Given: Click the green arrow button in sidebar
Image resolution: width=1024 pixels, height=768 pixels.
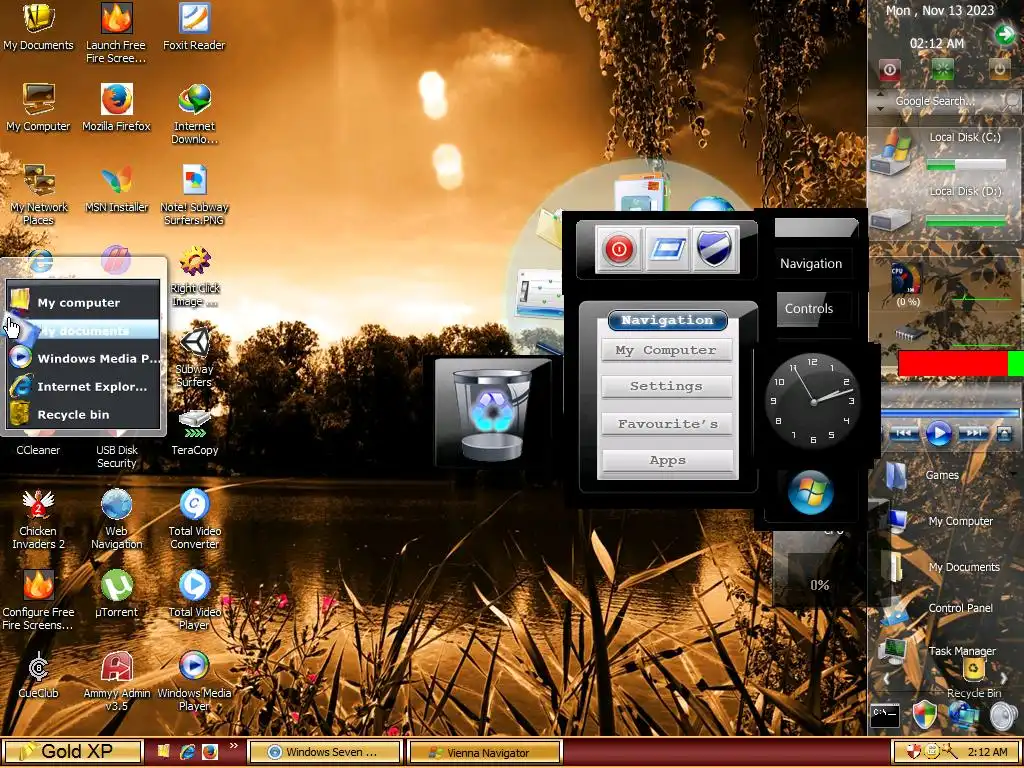Looking at the screenshot, I should coord(1004,34).
